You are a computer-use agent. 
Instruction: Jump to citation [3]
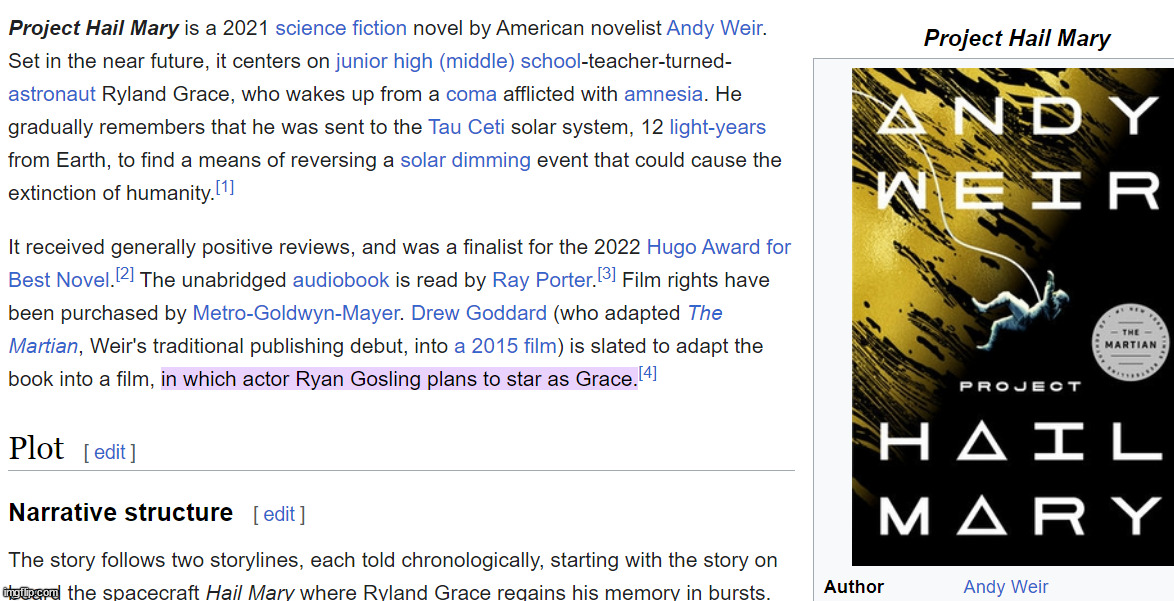(606, 275)
